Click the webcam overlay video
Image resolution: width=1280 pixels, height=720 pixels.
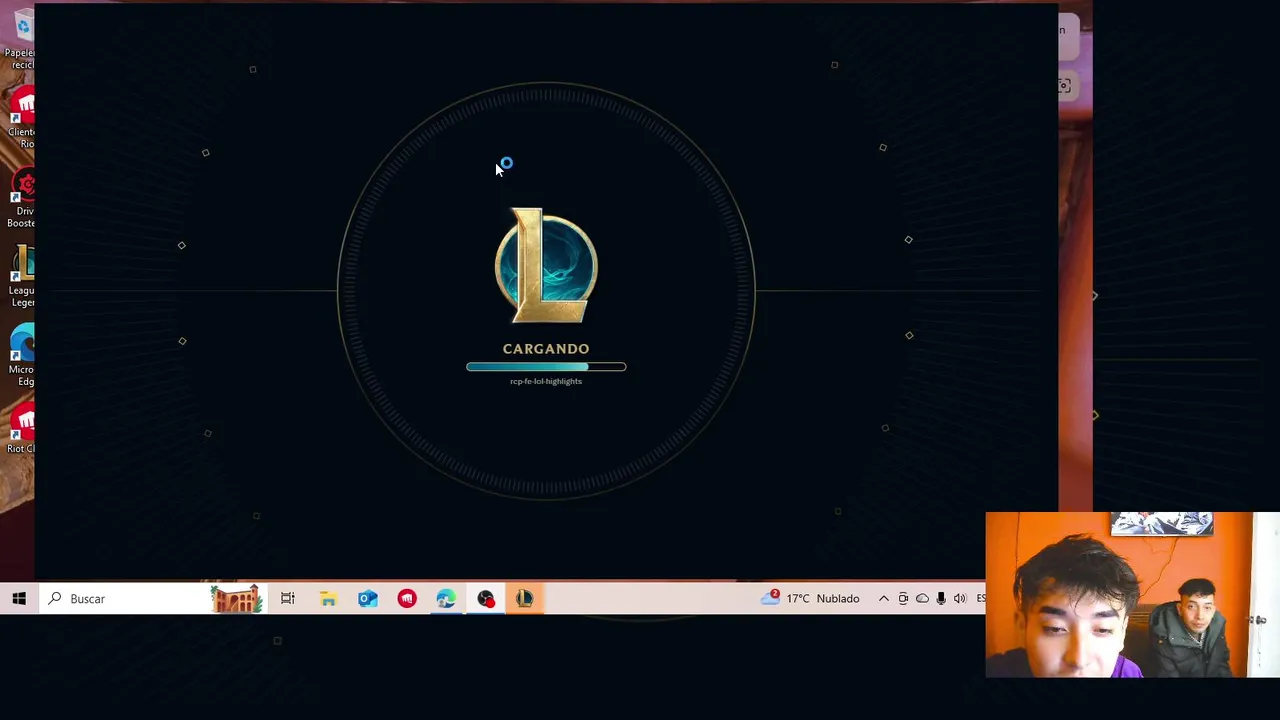pyautogui.click(x=1132, y=595)
